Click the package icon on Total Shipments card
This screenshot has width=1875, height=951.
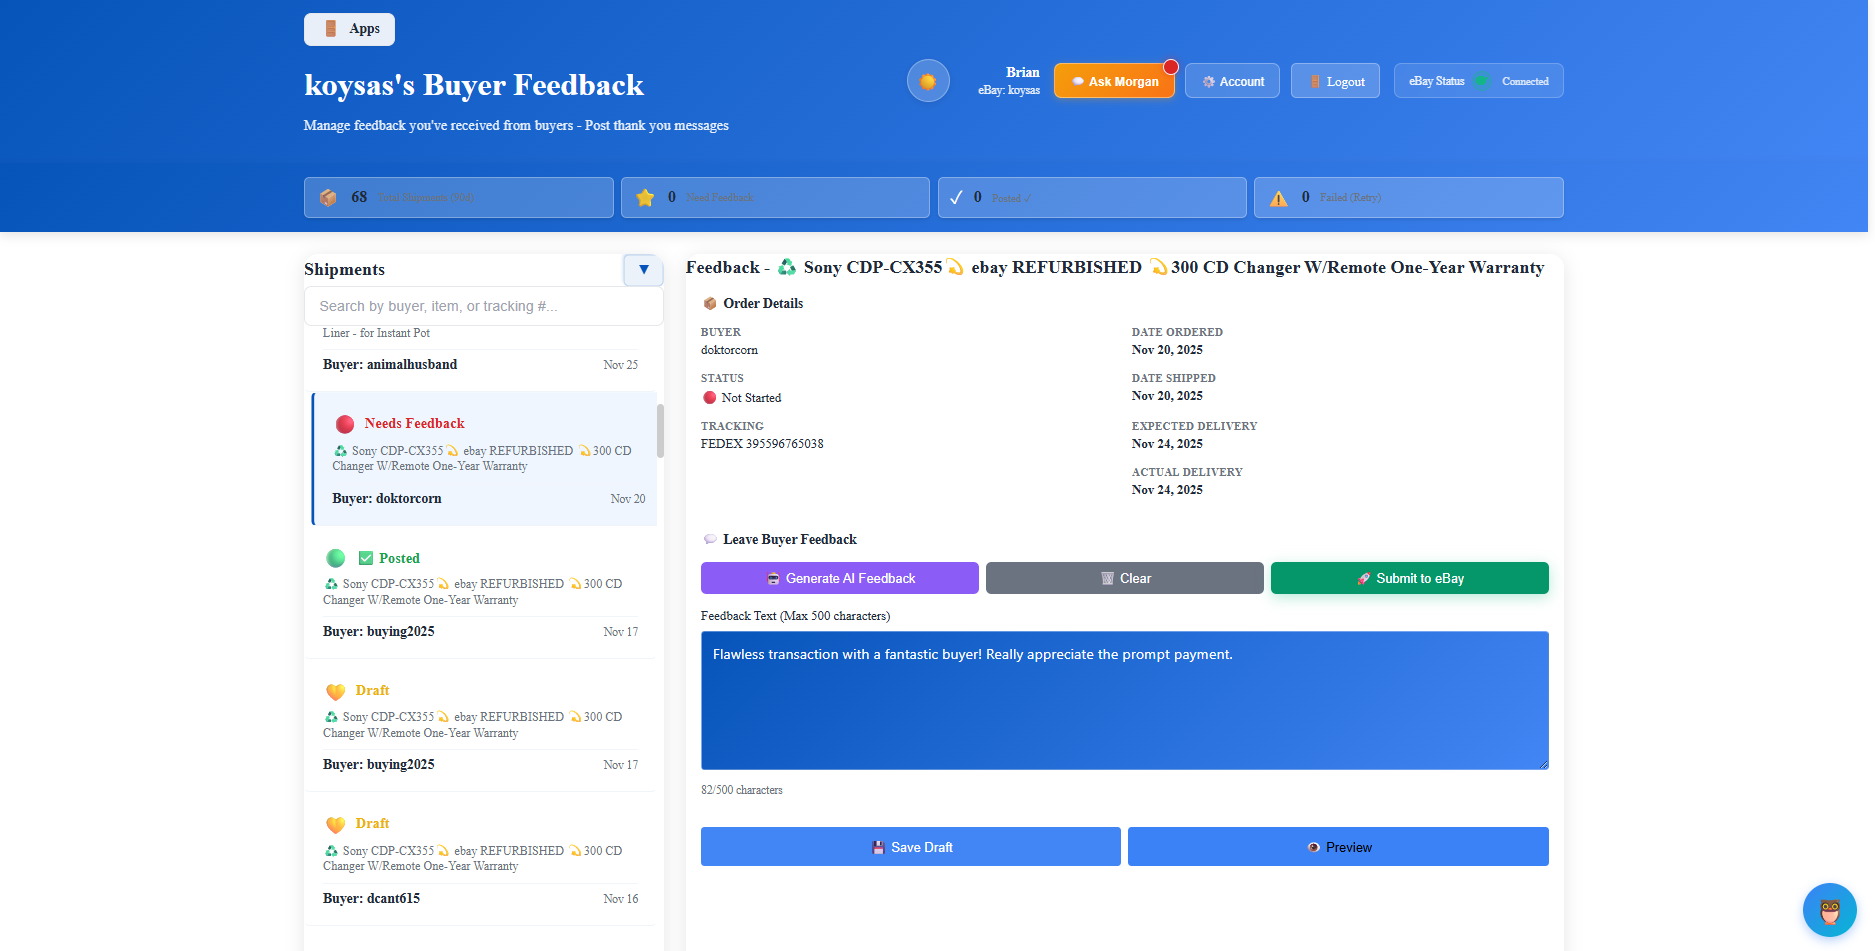[328, 197]
